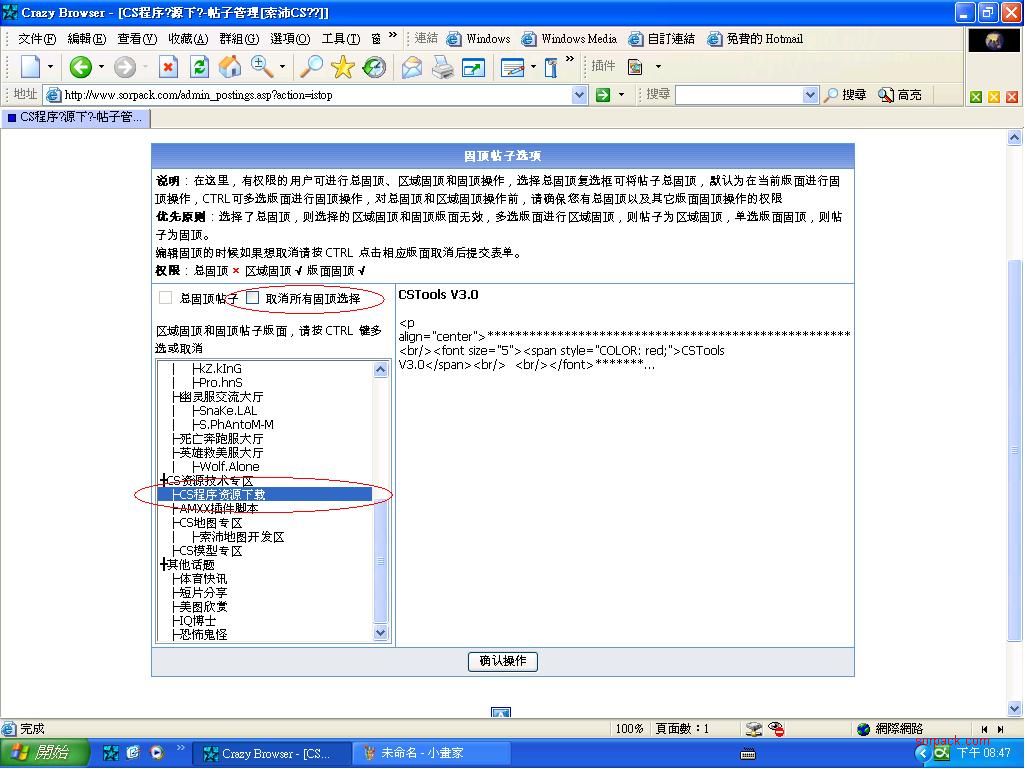Screen dimensions: 1027x769
Task: Click the red Stop loading icon
Action: pyautogui.click(x=168, y=67)
